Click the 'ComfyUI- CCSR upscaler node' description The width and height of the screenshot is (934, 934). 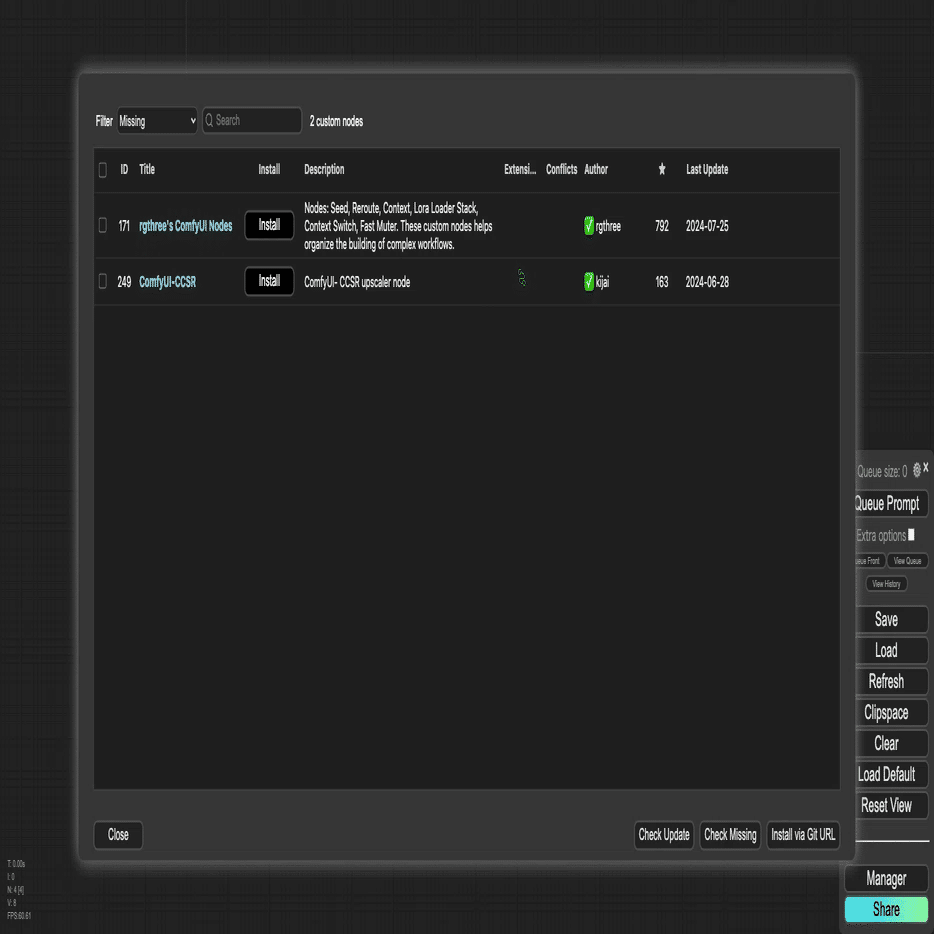click(x=357, y=282)
